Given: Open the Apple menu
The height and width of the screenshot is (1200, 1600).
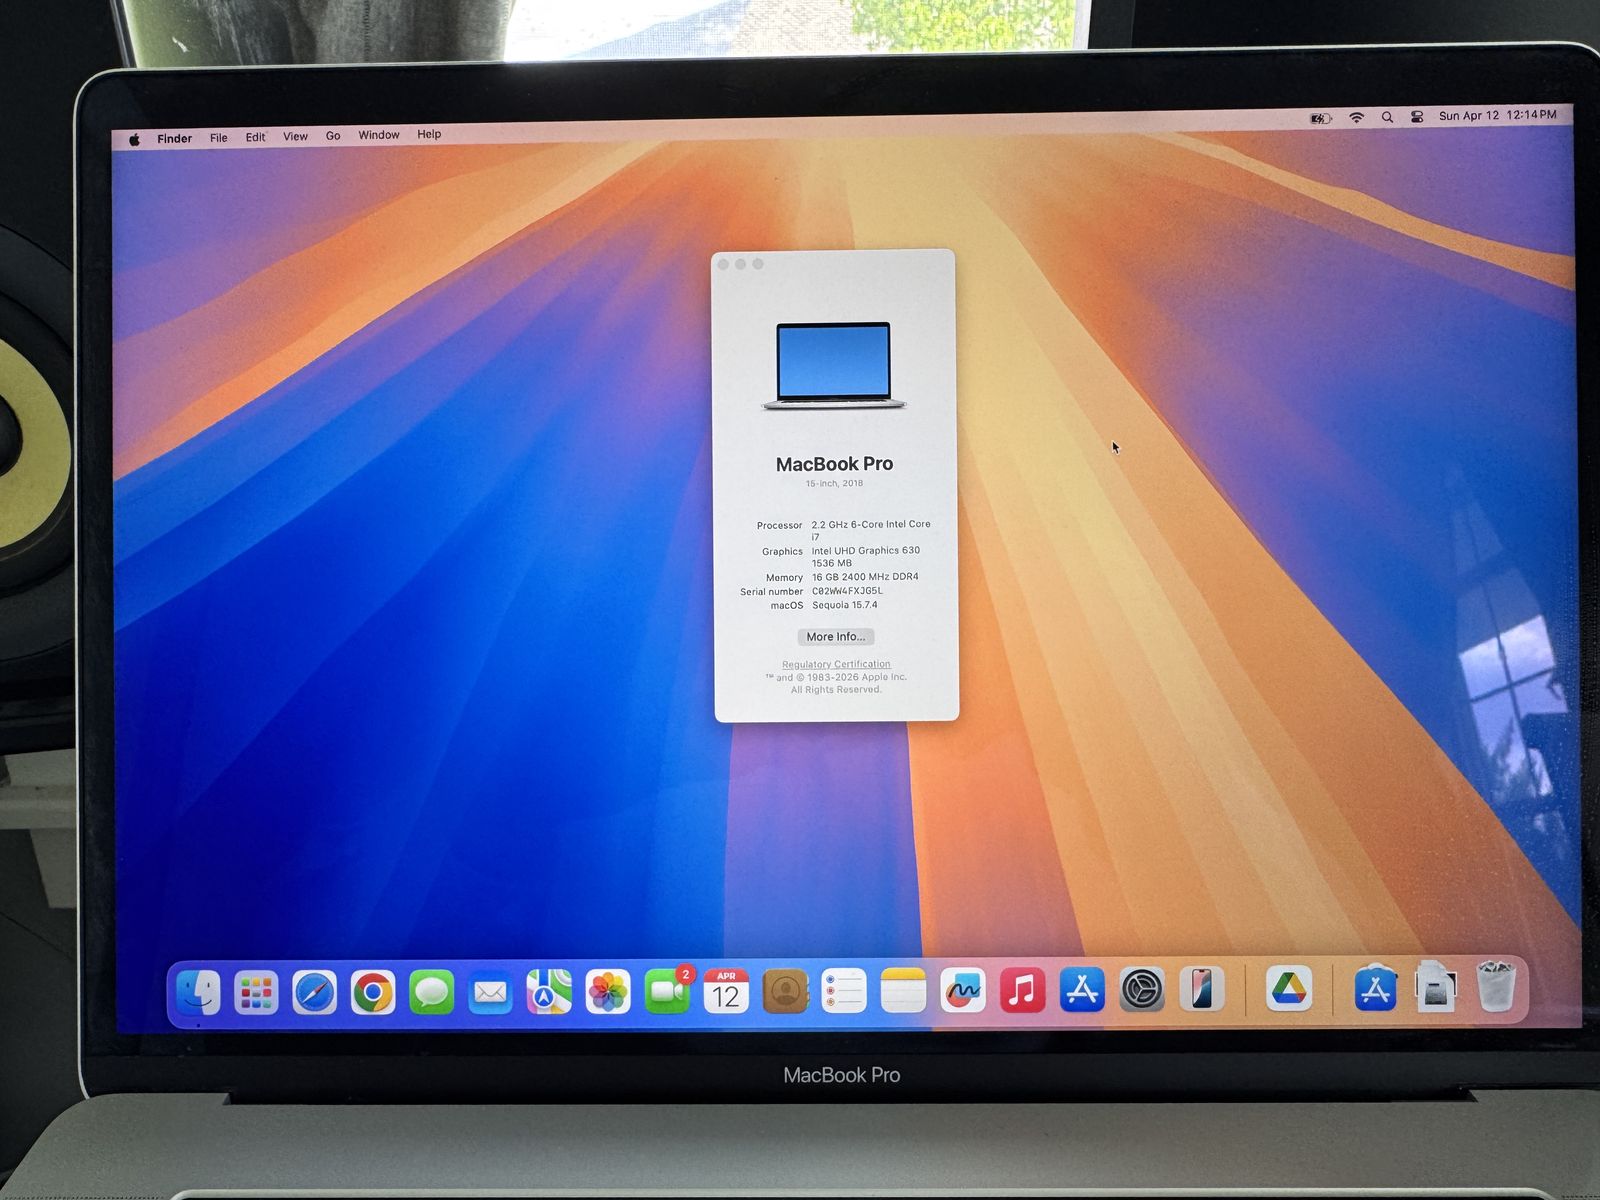Looking at the screenshot, I should point(134,139).
